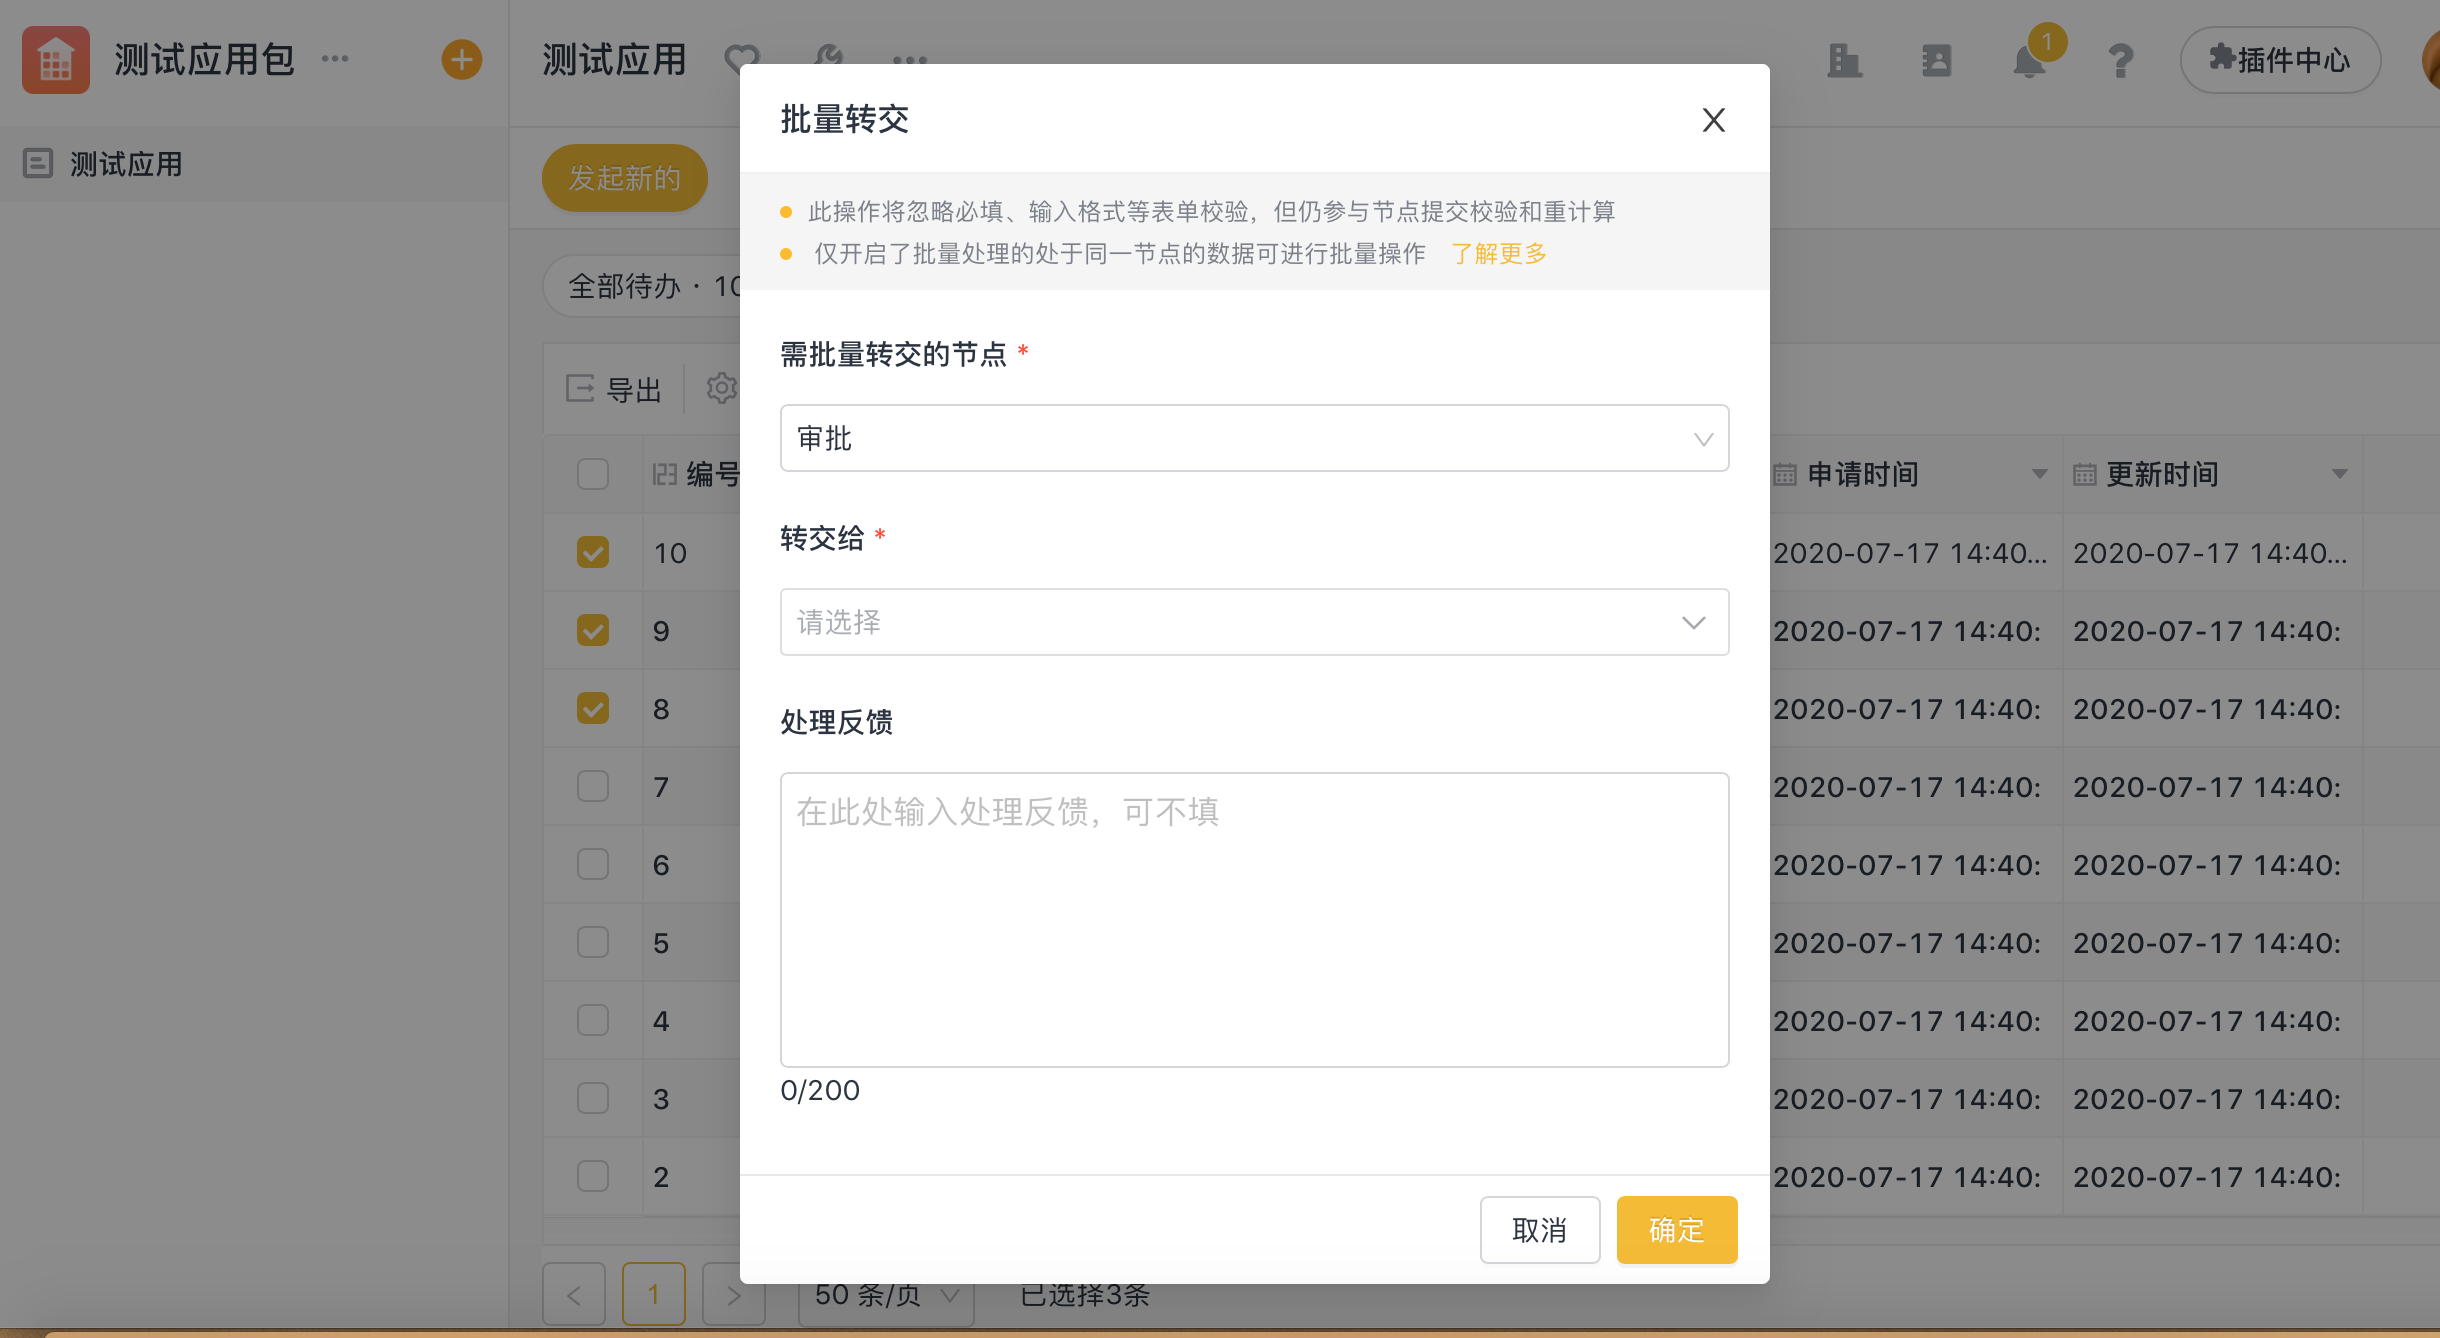Viewport: 2440px width, 1338px height.
Task: Click the help question mark icon
Action: (x=2120, y=60)
